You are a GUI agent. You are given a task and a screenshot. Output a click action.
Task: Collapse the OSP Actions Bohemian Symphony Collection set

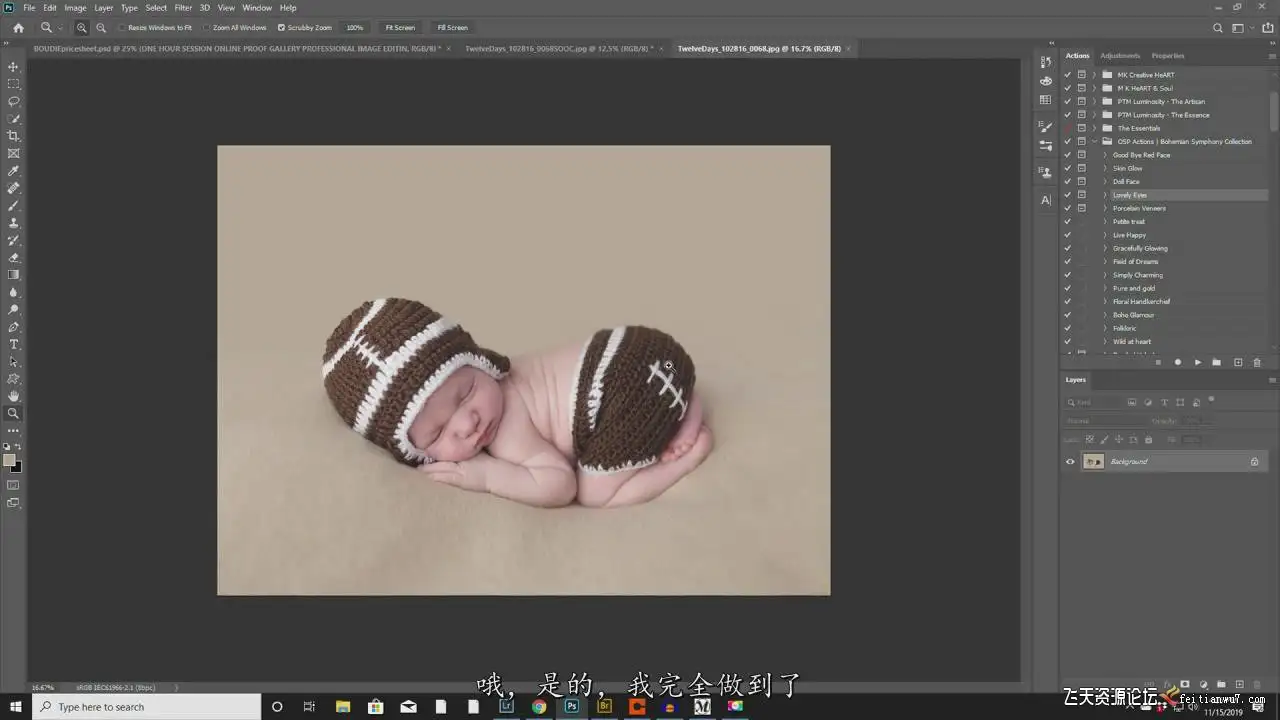click(1094, 141)
